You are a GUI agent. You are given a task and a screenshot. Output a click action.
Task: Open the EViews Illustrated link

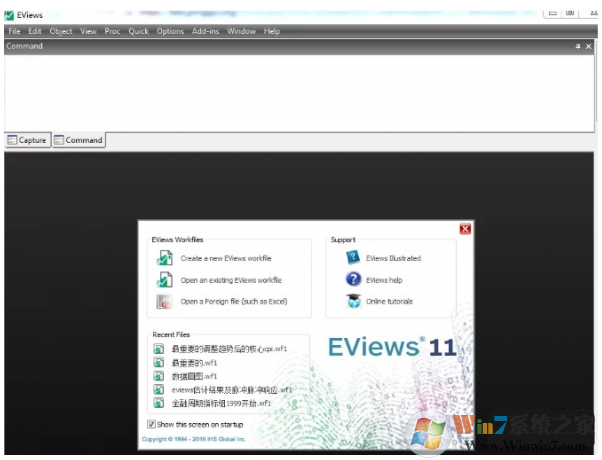coord(393,258)
